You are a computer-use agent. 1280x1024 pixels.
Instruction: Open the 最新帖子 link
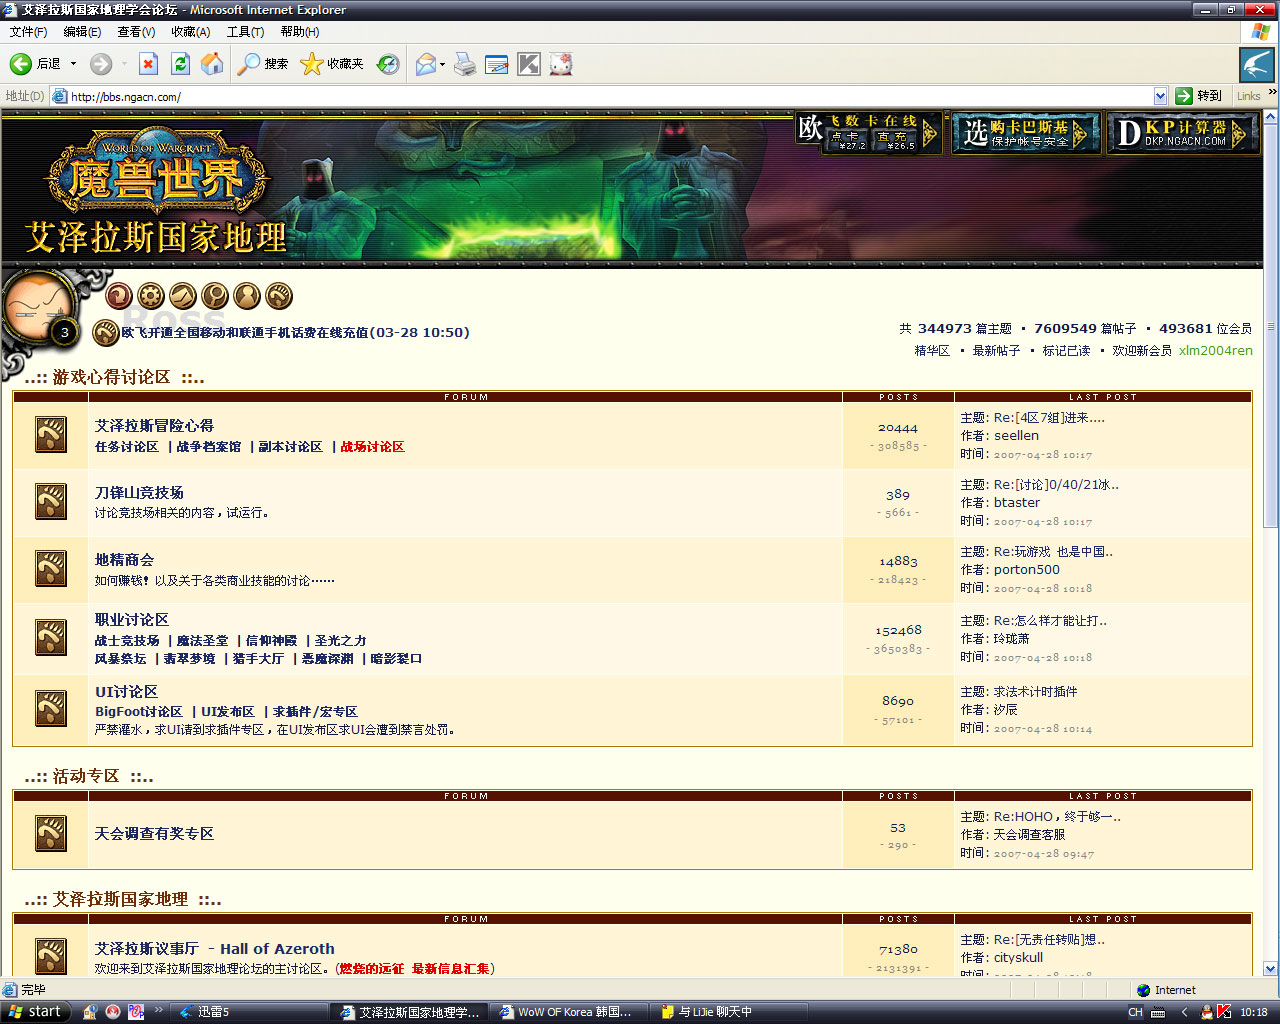(996, 351)
